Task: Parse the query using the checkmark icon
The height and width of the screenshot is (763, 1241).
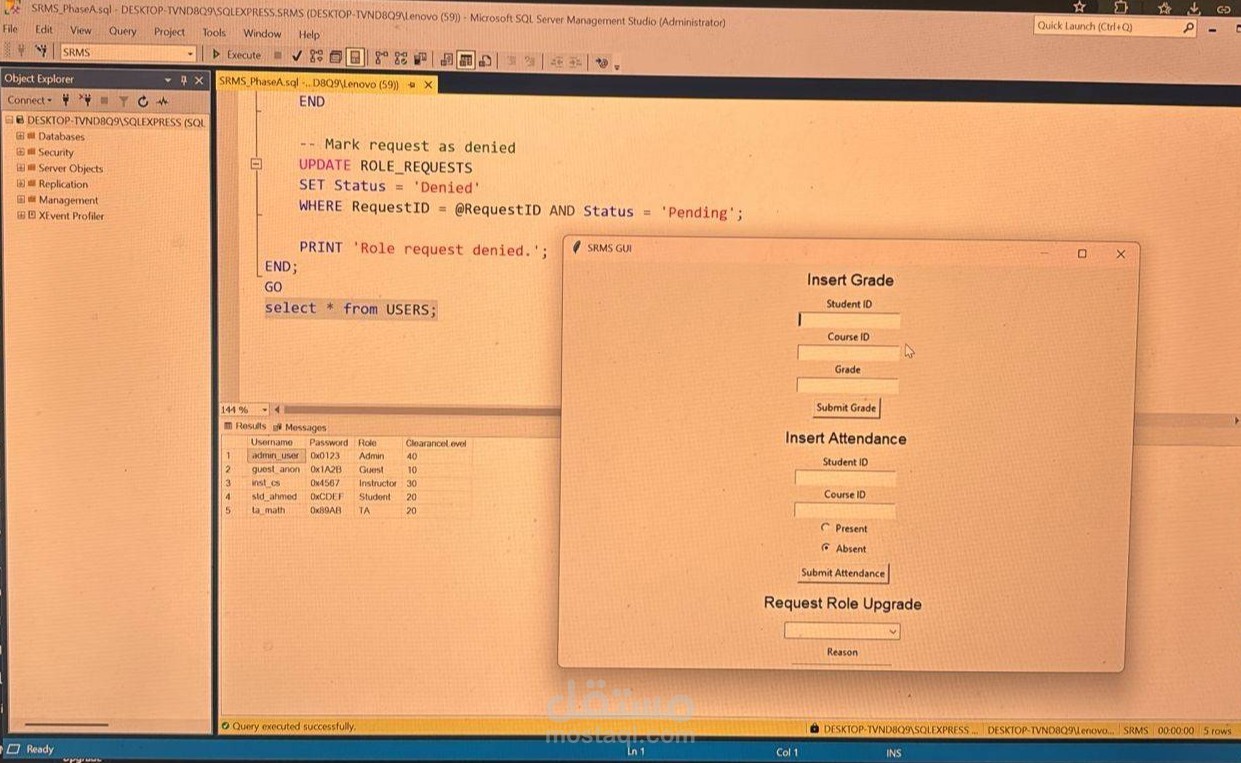Action: point(296,55)
